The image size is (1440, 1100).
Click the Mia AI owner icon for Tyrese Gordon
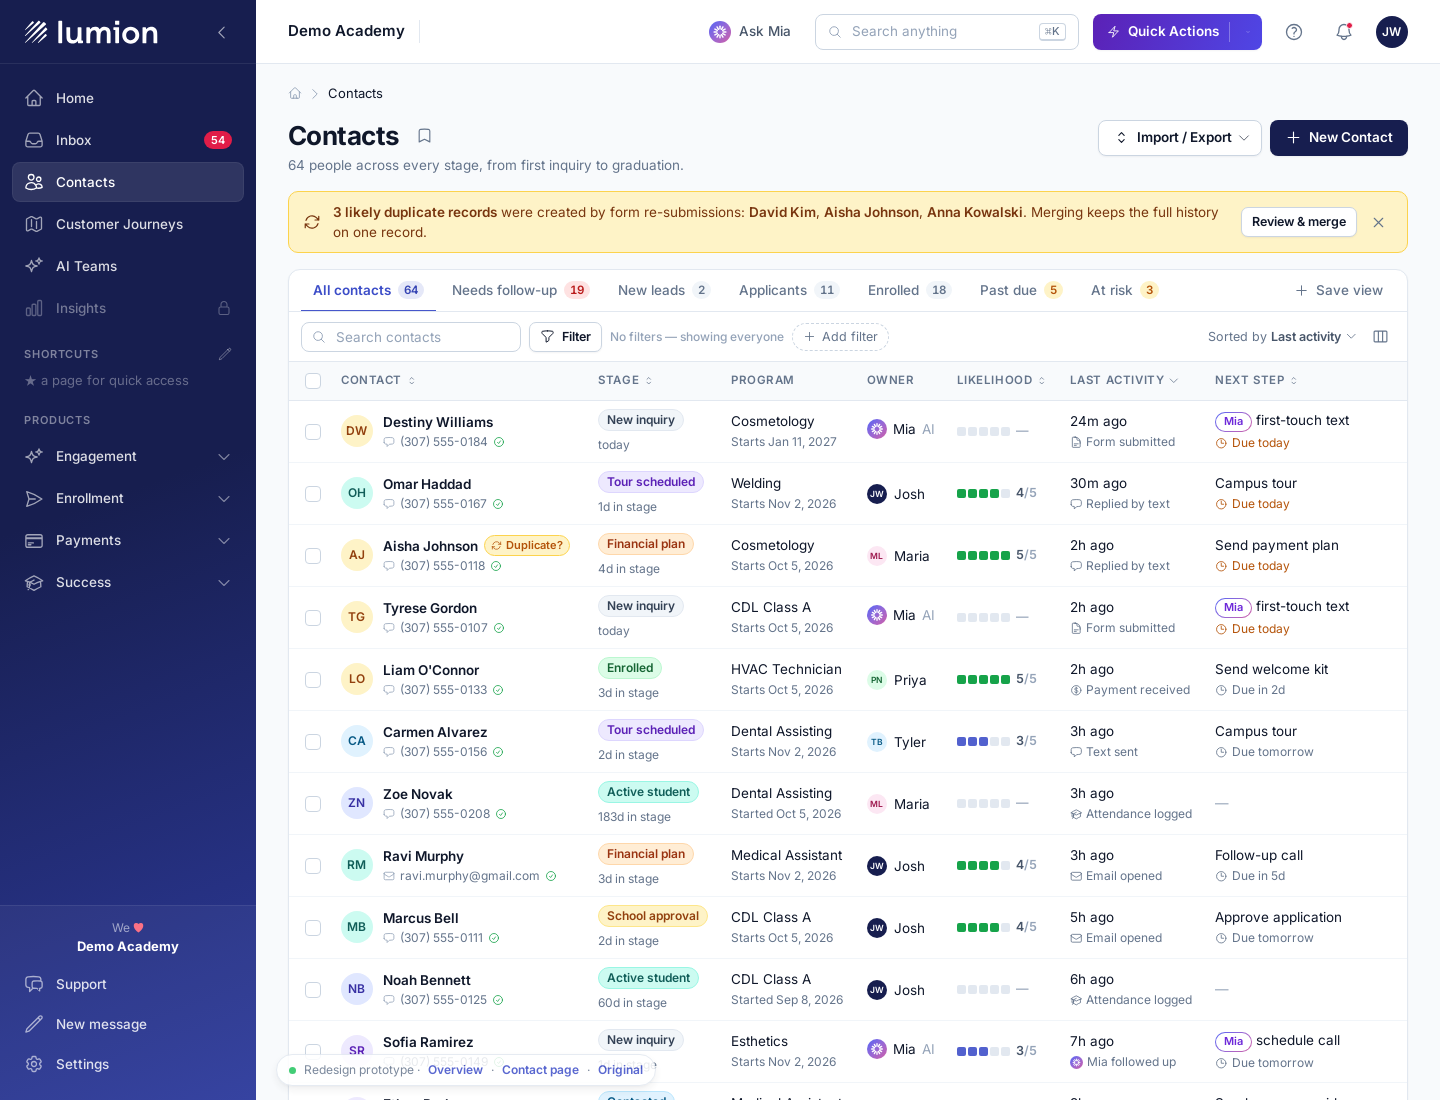coord(877,615)
